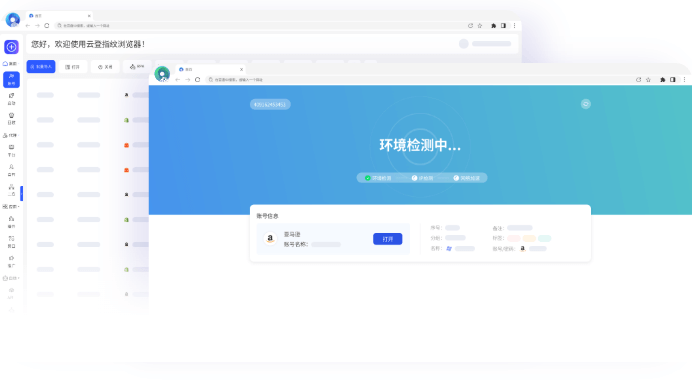Select the tab in the back browser window

(x=59, y=15)
